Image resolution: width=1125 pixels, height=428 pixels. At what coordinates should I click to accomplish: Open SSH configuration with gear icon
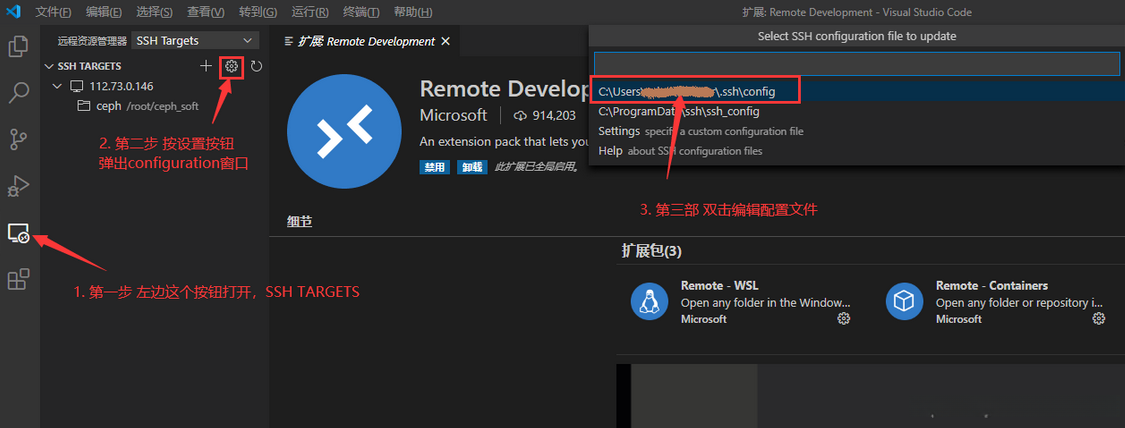click(231, 66)
